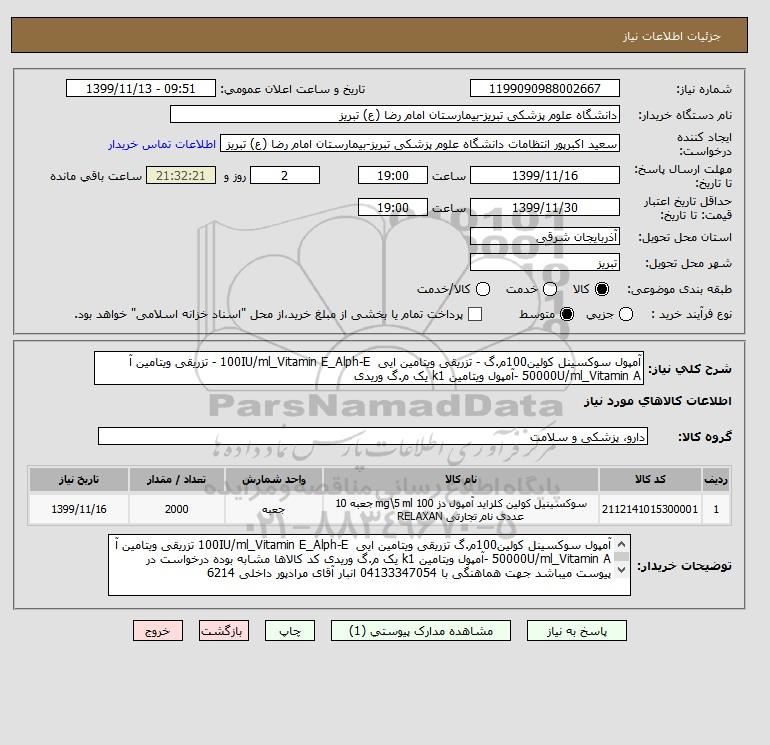Viewport: 770px width, 745px height.
Task: Click the remaining time 21:32:21 field
Action: [x=181, y=175]
